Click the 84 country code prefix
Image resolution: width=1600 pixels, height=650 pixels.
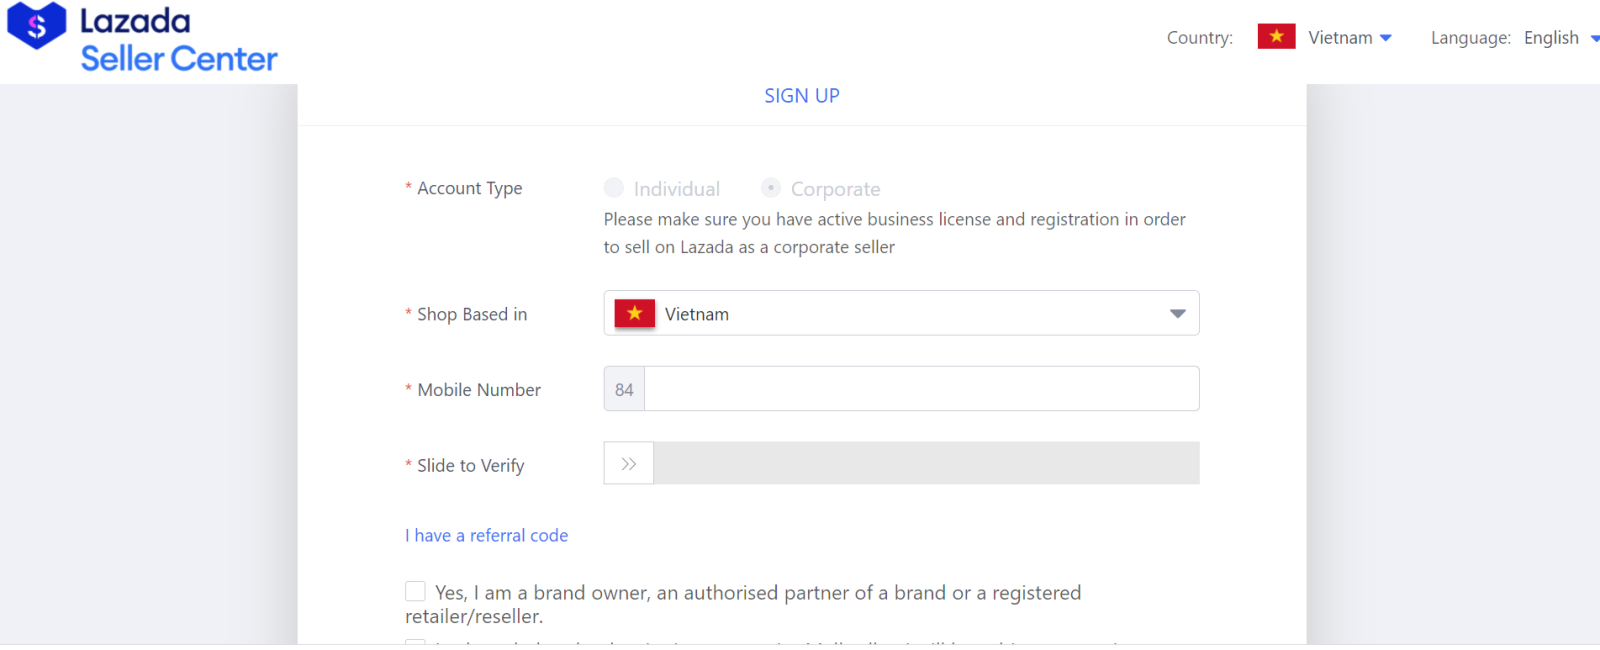pos(624,389)
